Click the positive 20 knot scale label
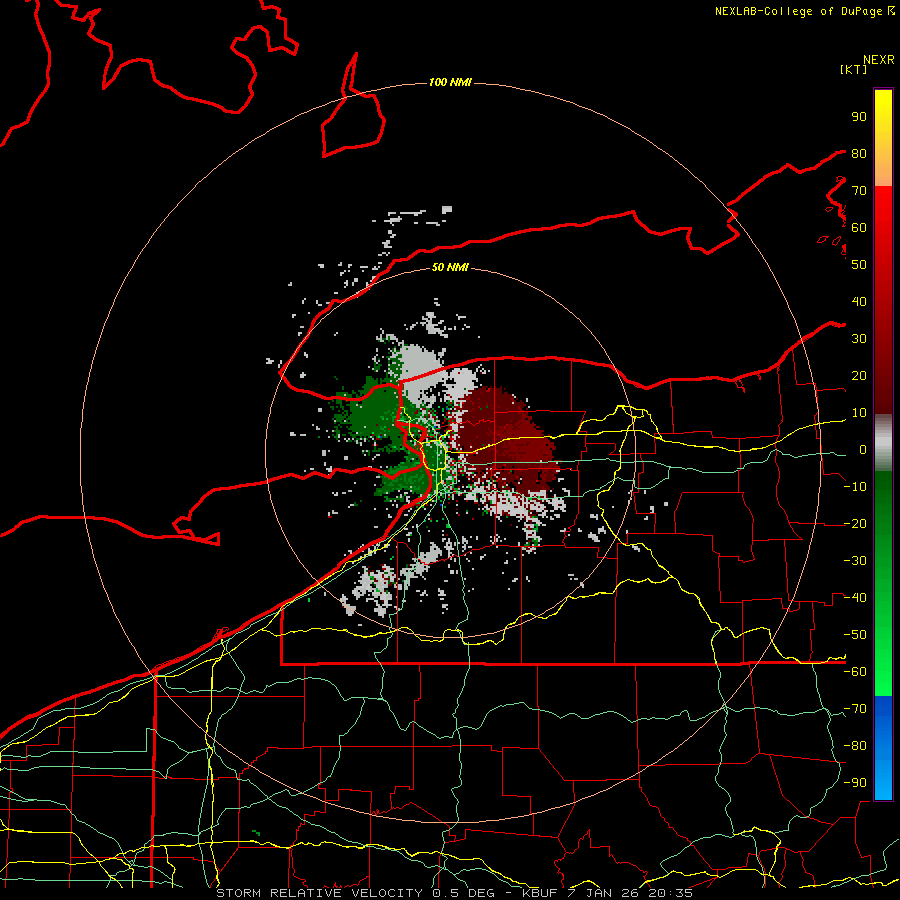 pos(859,375)
